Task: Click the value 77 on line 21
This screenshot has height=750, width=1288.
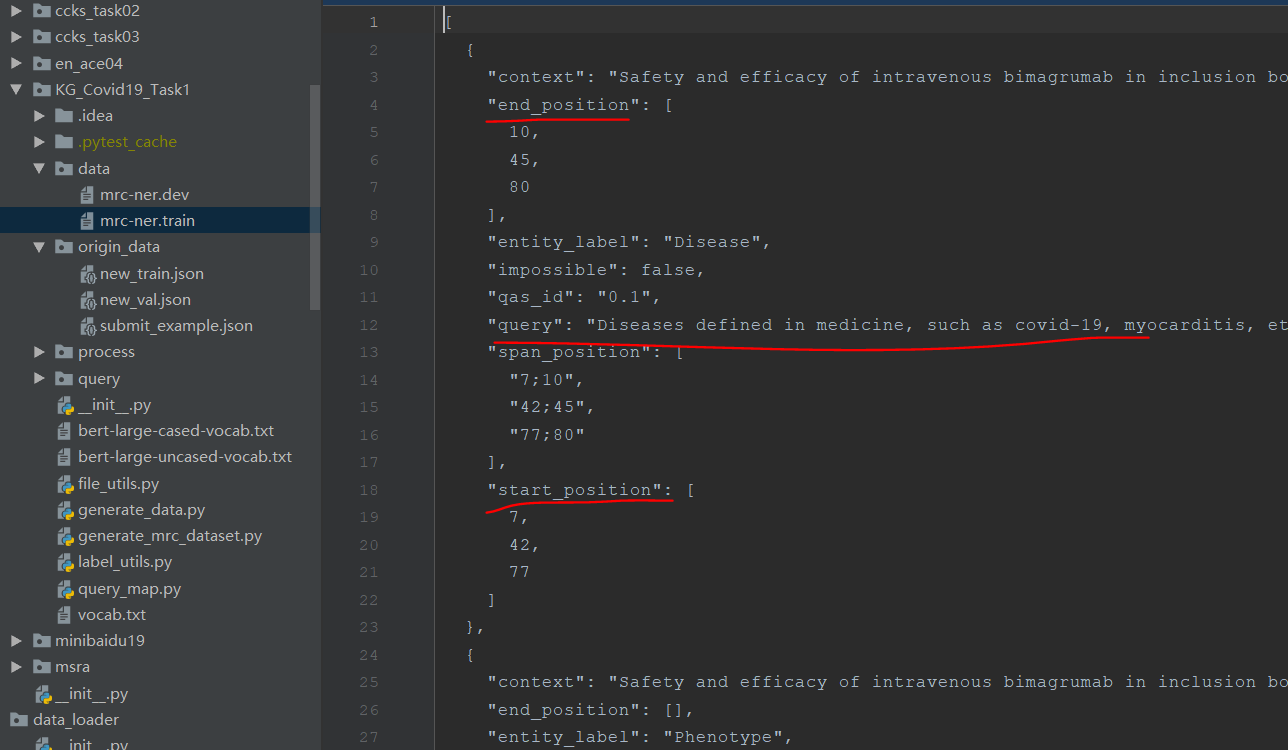Action: pyautogui.click(x=520, y=572)
